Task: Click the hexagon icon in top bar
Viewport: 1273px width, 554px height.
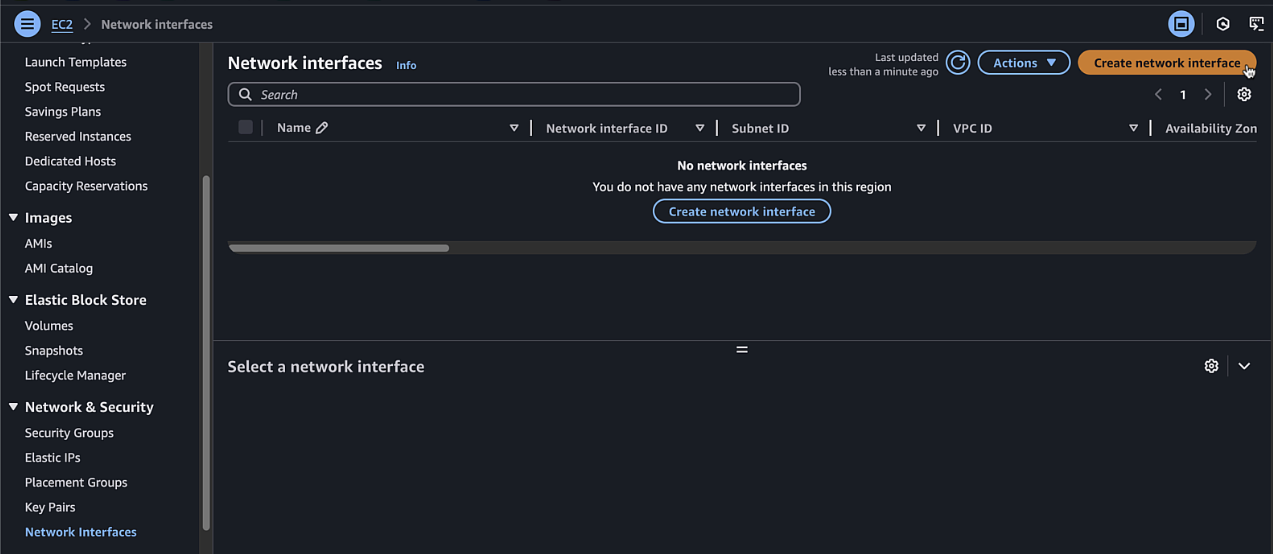Action: [x=1222, y=24]
